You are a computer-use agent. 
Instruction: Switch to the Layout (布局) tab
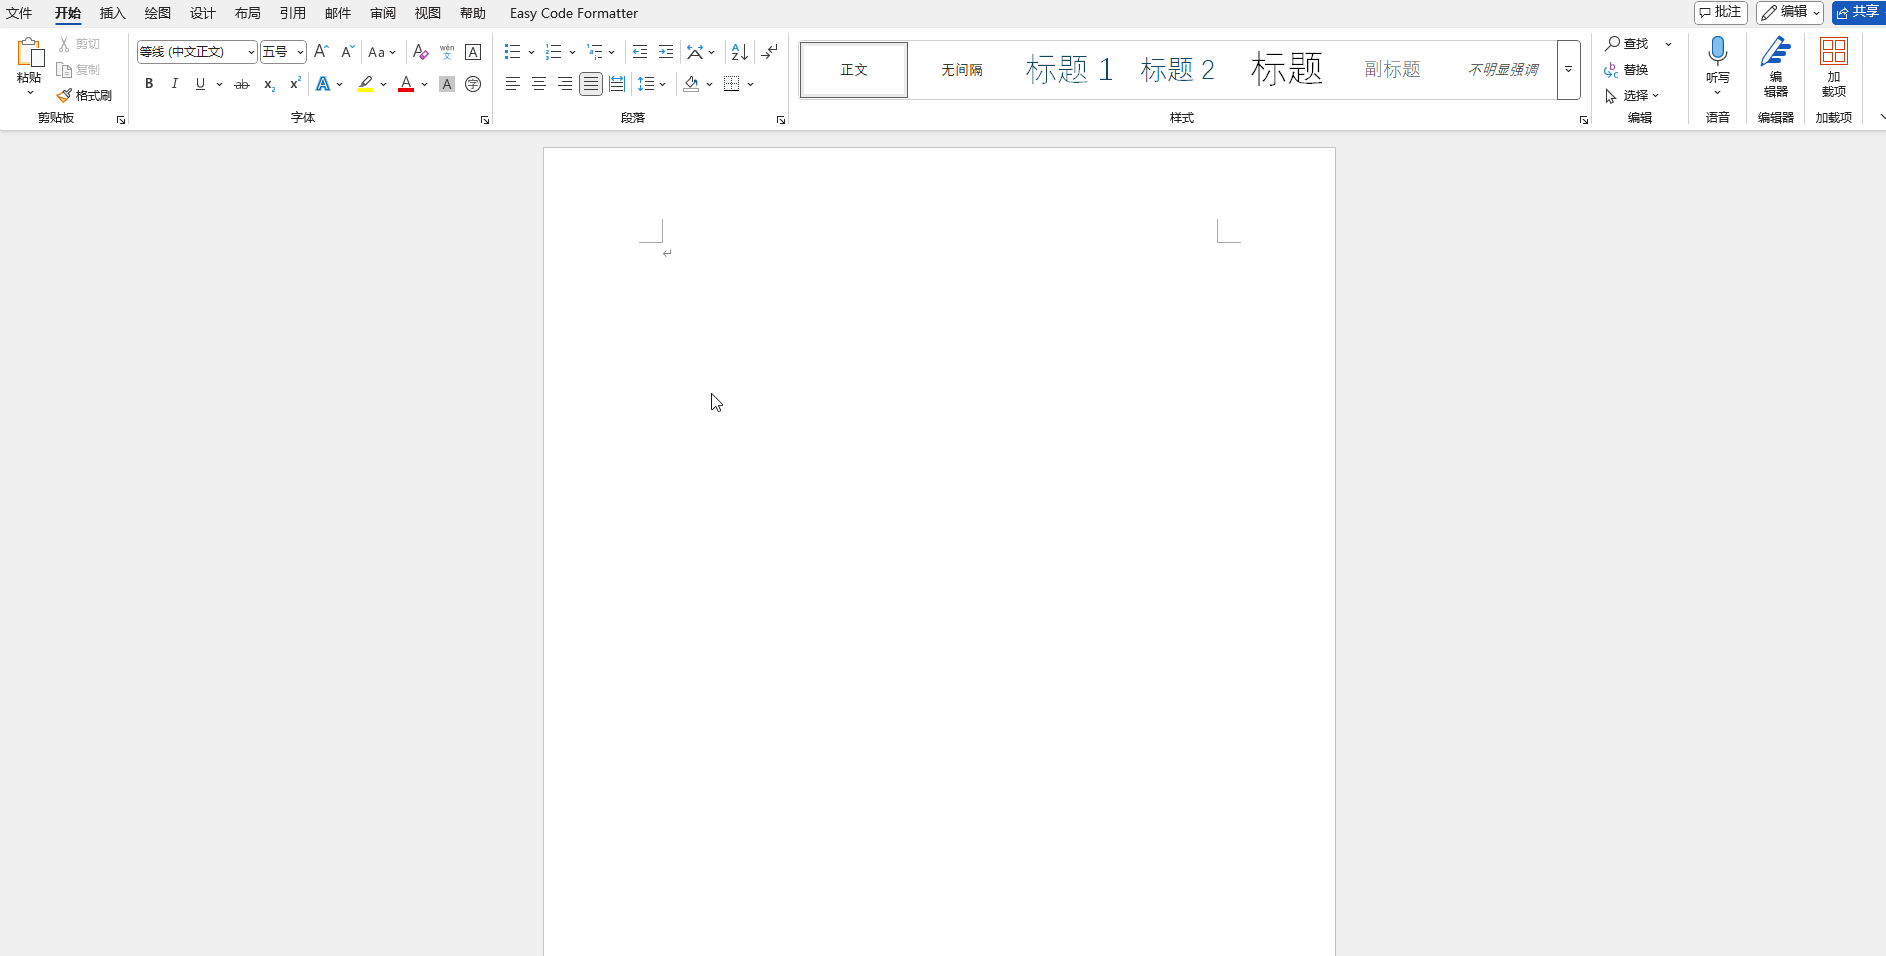pyautogui.click(x=248, y=13)
